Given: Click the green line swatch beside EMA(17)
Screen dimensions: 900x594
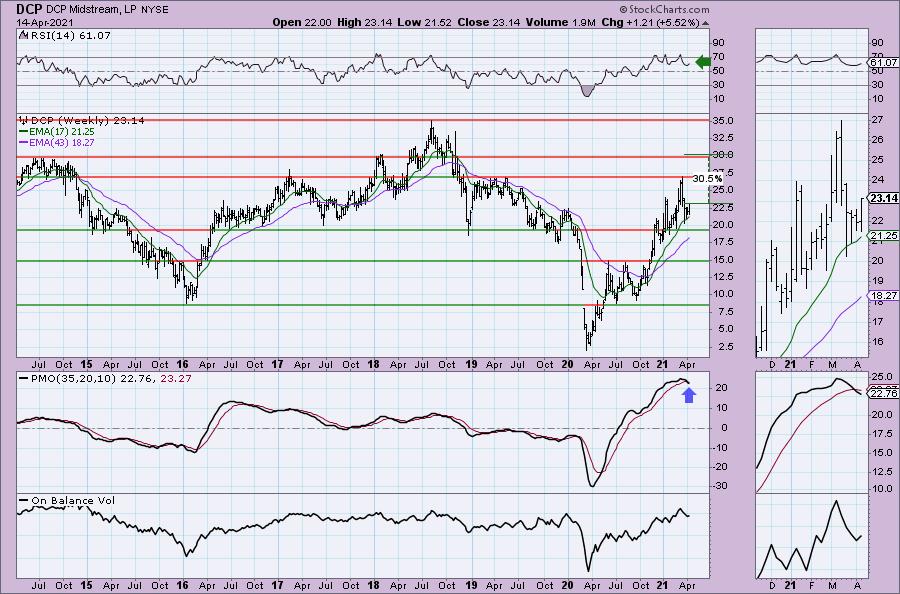Looking at the screenshot, I should coord(23,131).
